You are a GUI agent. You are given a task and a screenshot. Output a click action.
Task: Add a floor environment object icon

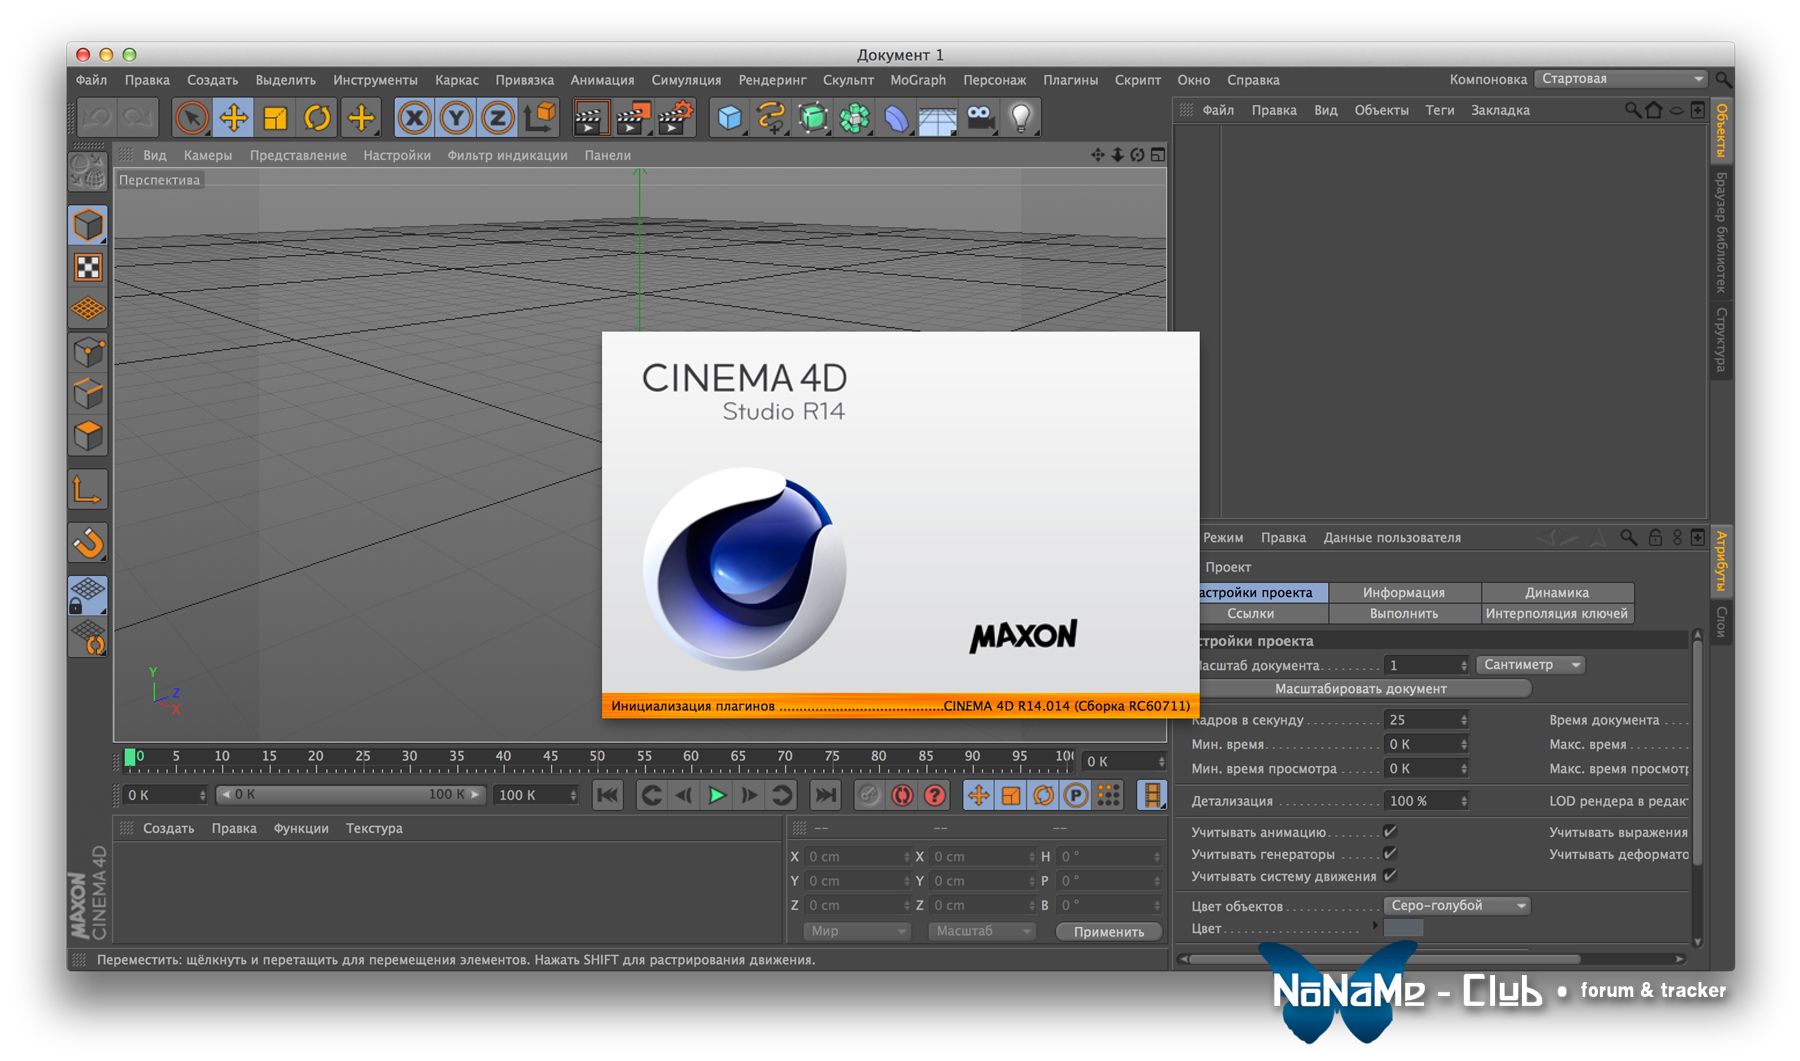click(x=937, y=118)
